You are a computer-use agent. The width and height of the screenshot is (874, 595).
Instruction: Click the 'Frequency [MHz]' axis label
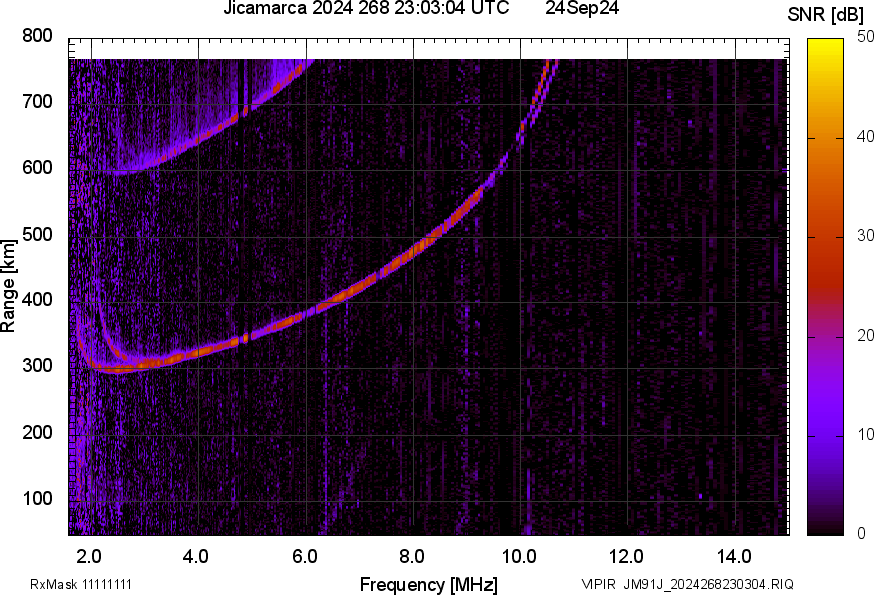click(x=429, y=585)
